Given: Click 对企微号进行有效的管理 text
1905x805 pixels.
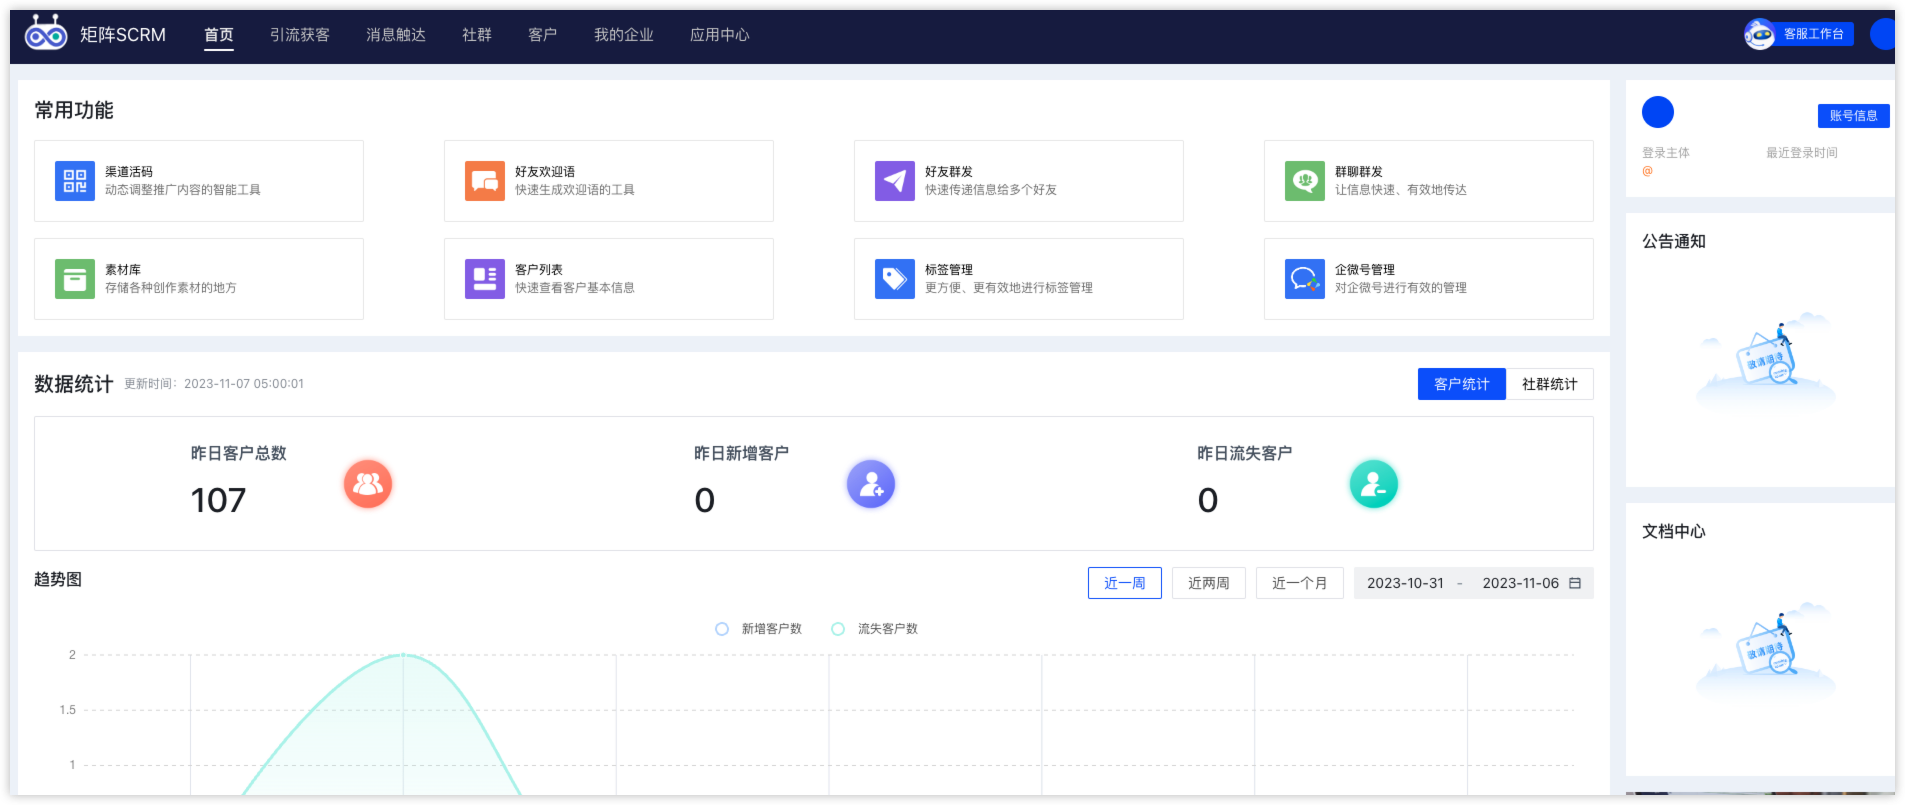Looking at the screenshot, I should [1401, 288].
